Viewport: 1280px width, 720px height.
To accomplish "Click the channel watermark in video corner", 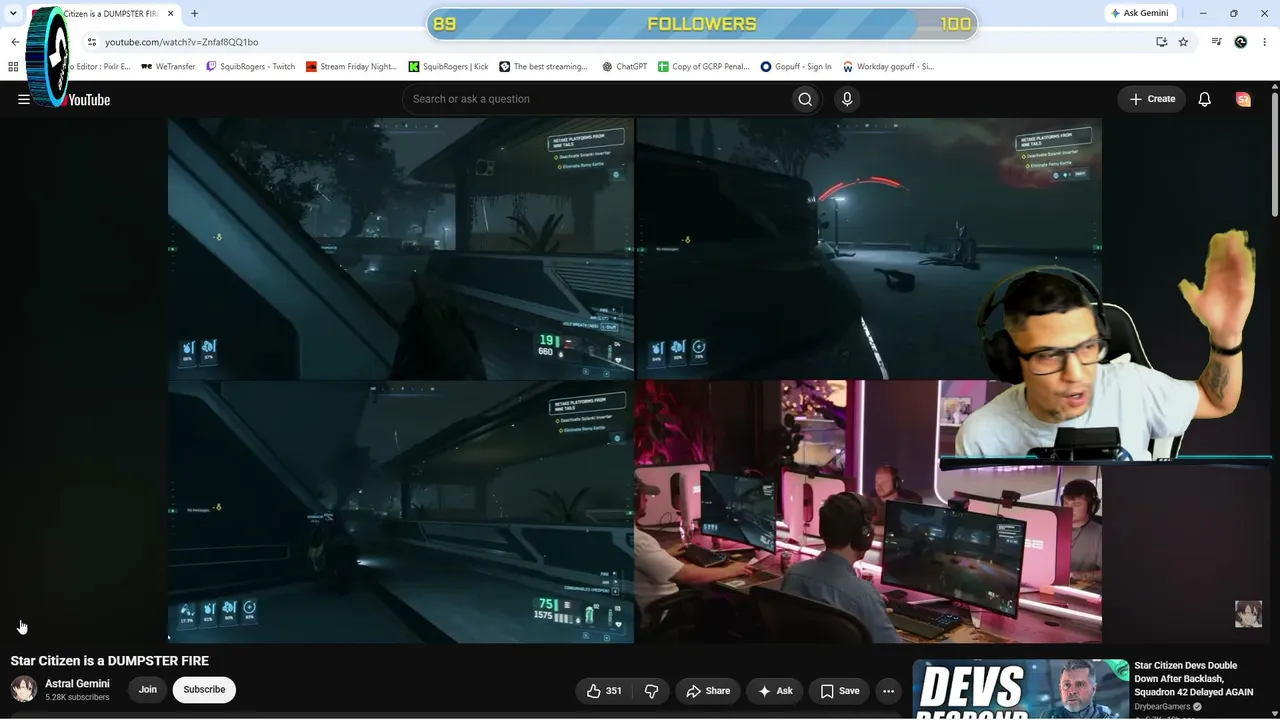I will 1248,613.
